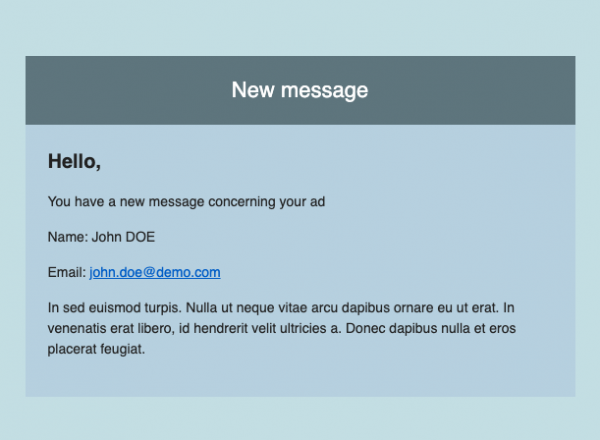Click the "Email:" label text
This screenshot has height=440, width=600.
pyautogui.click(x=66, y=272)
